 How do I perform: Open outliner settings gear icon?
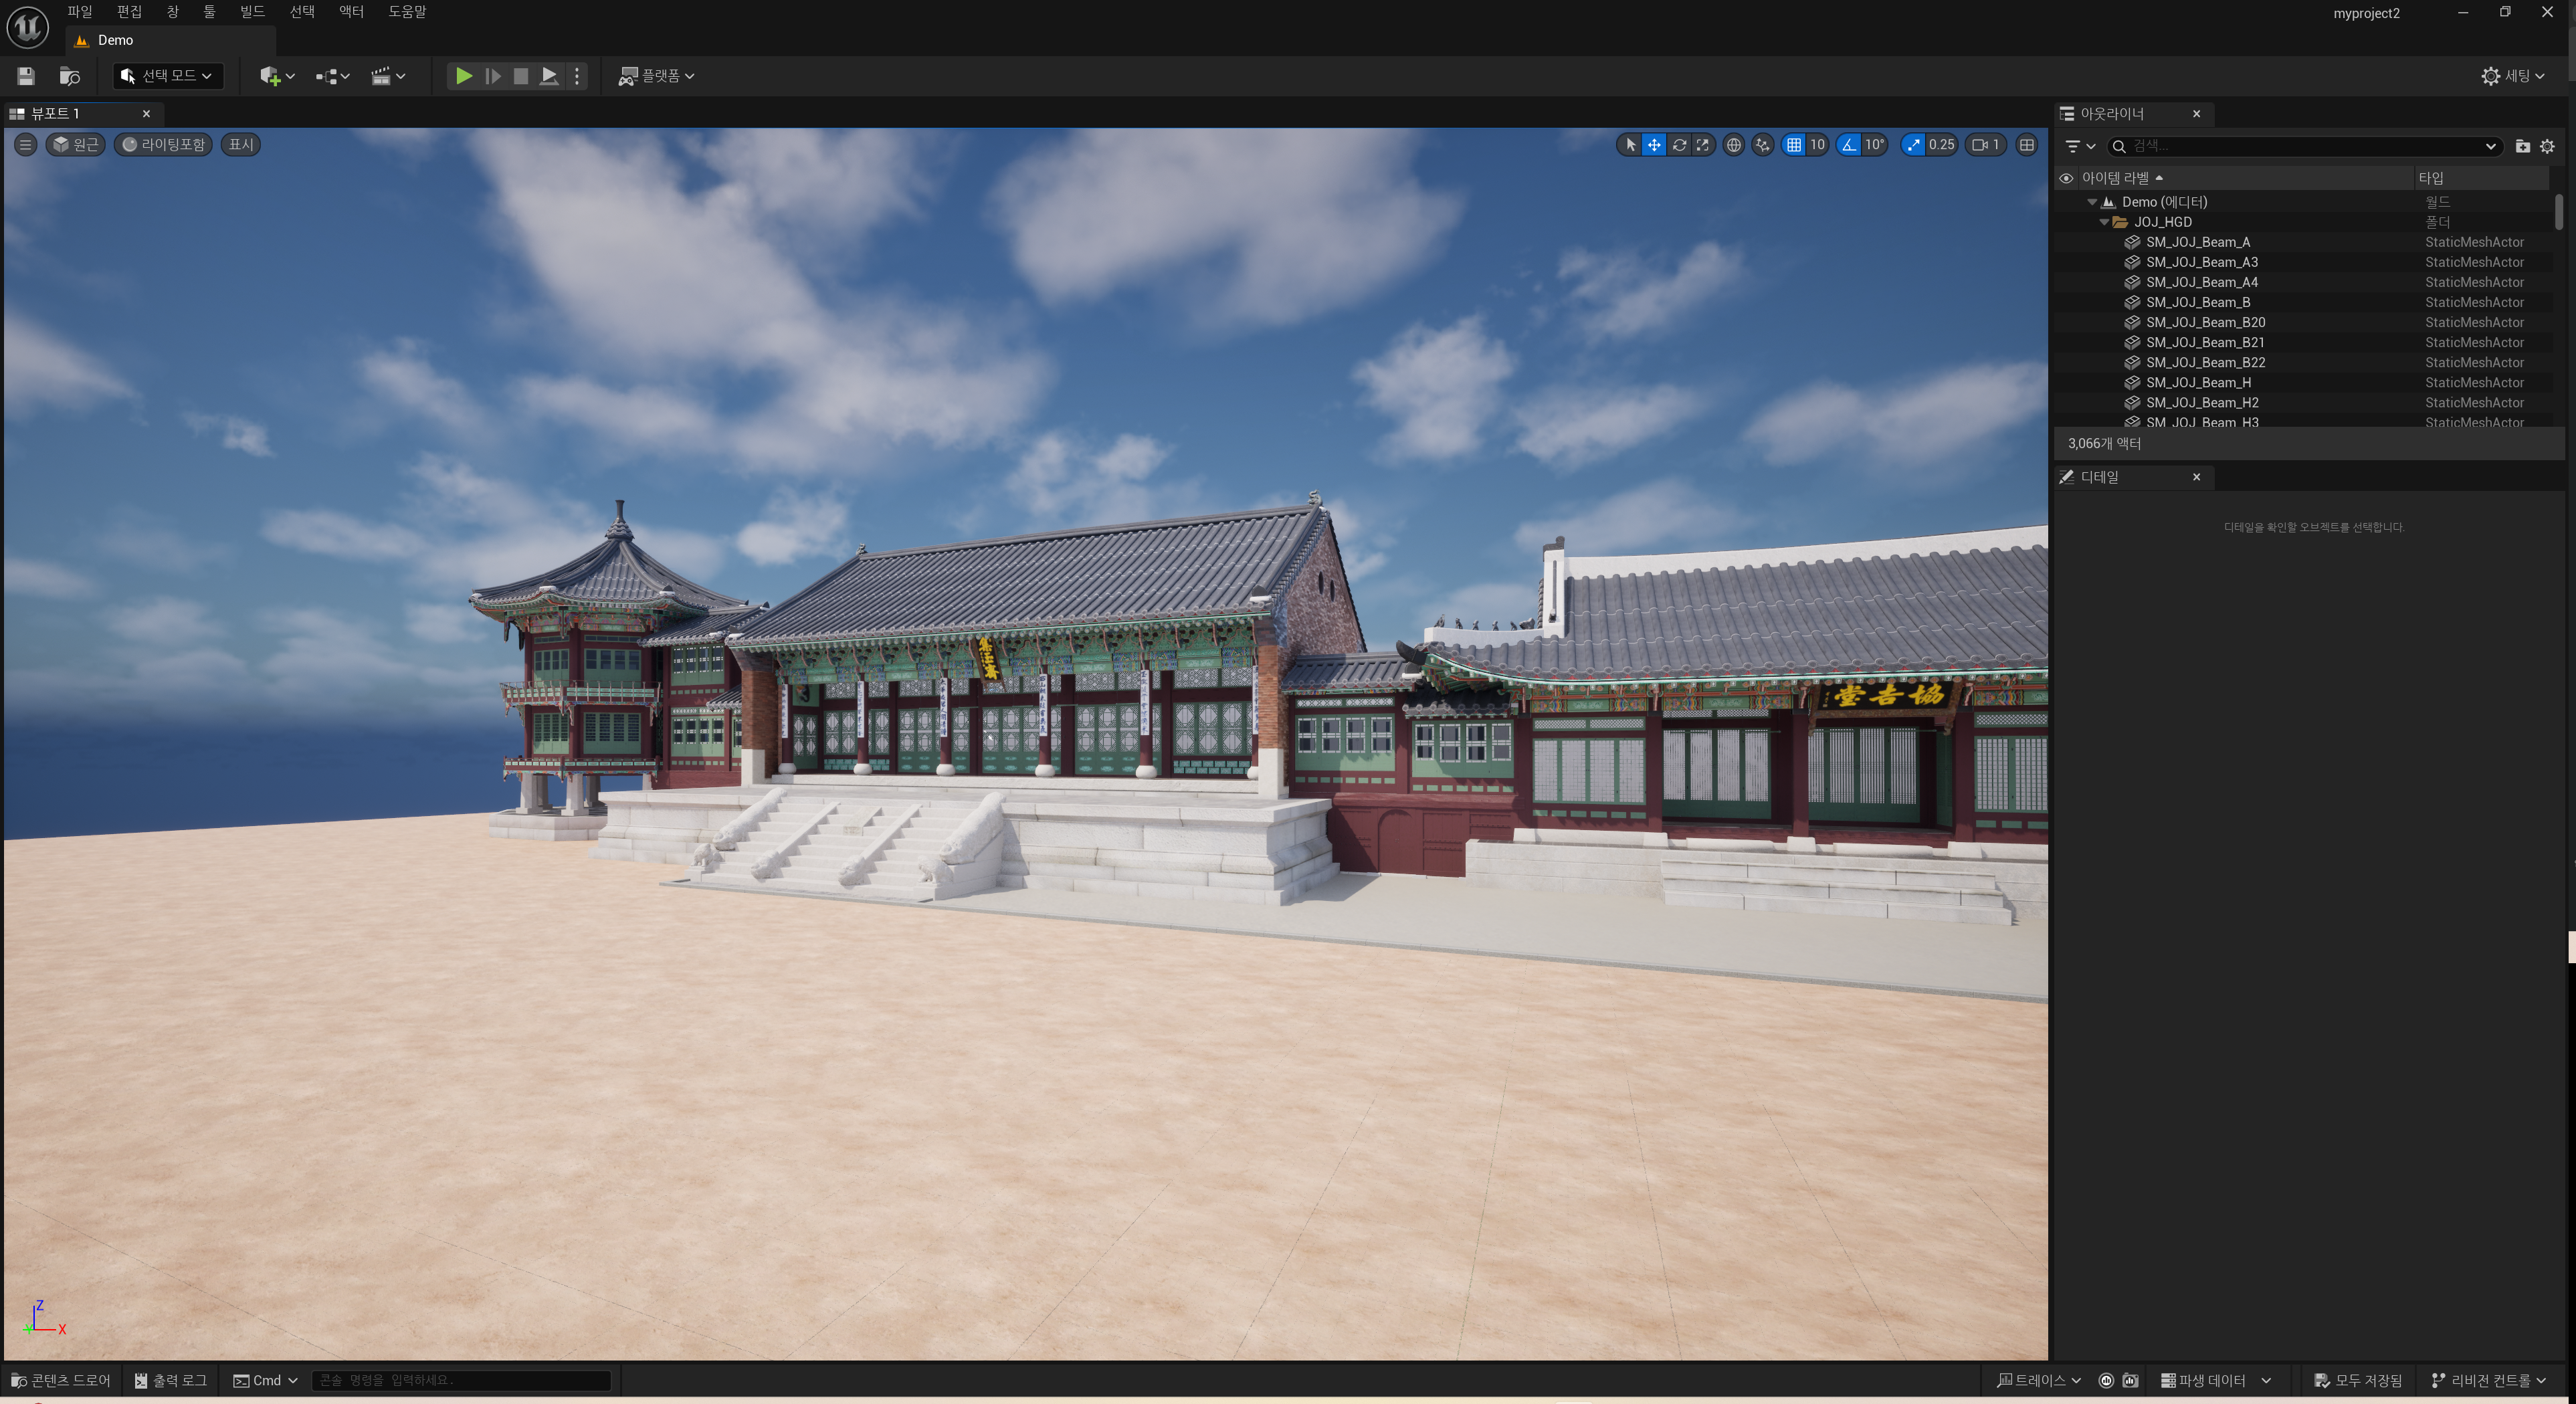(x=2547, y=146)
